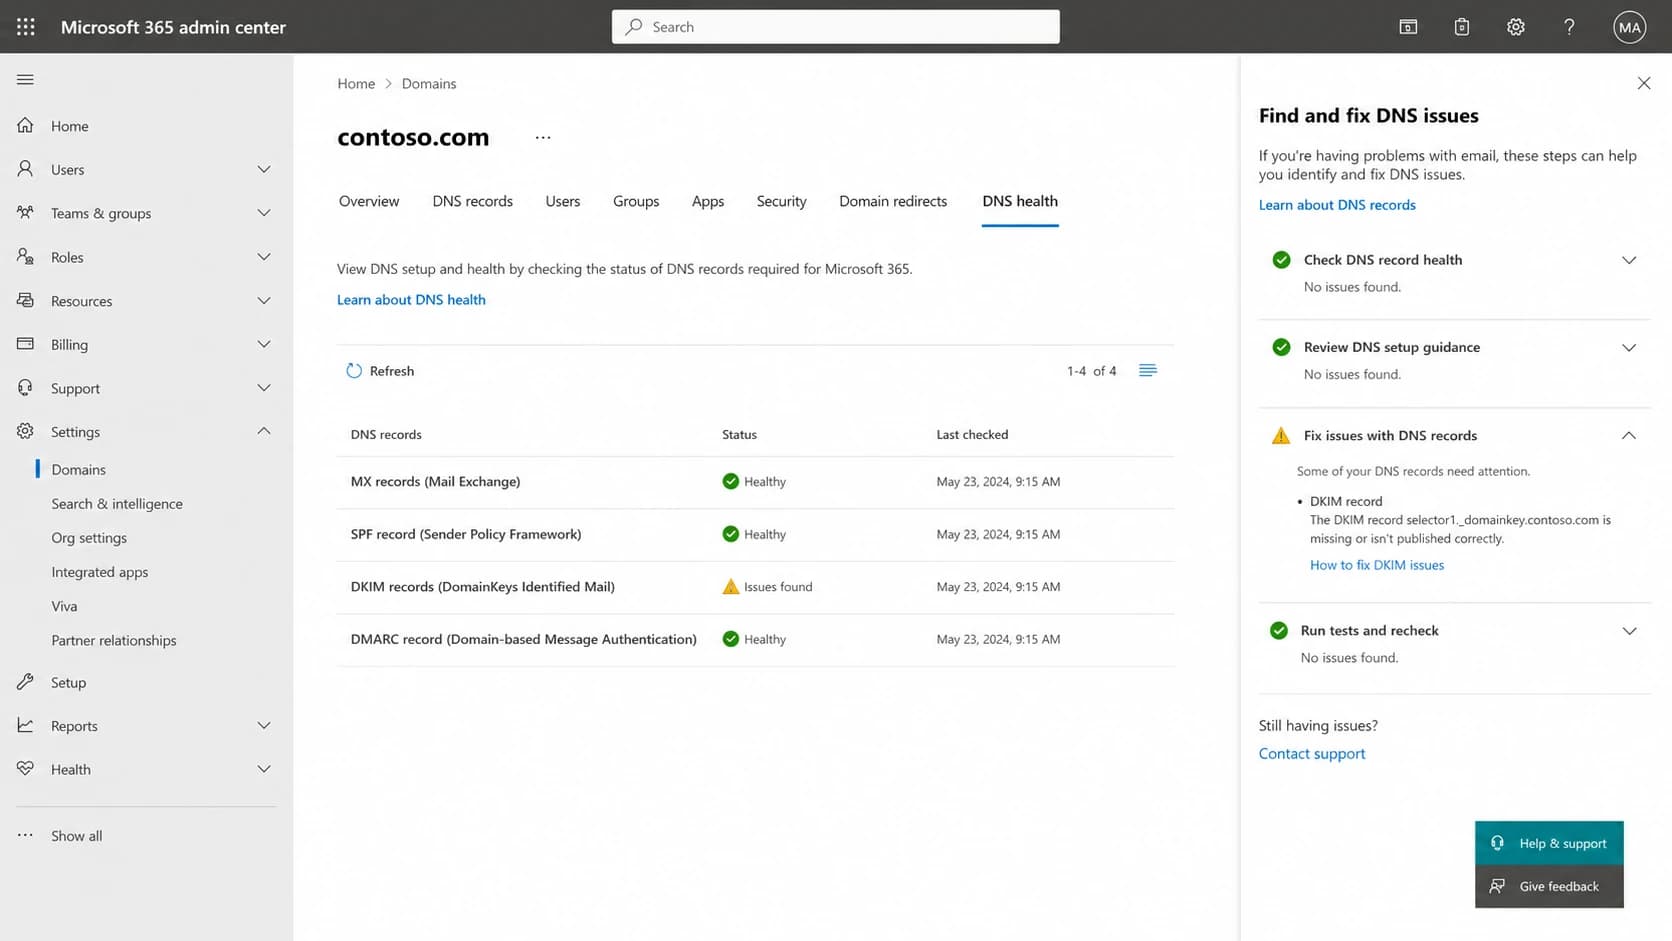Open the Learn about DNS health link

click(x=411, y=299)
